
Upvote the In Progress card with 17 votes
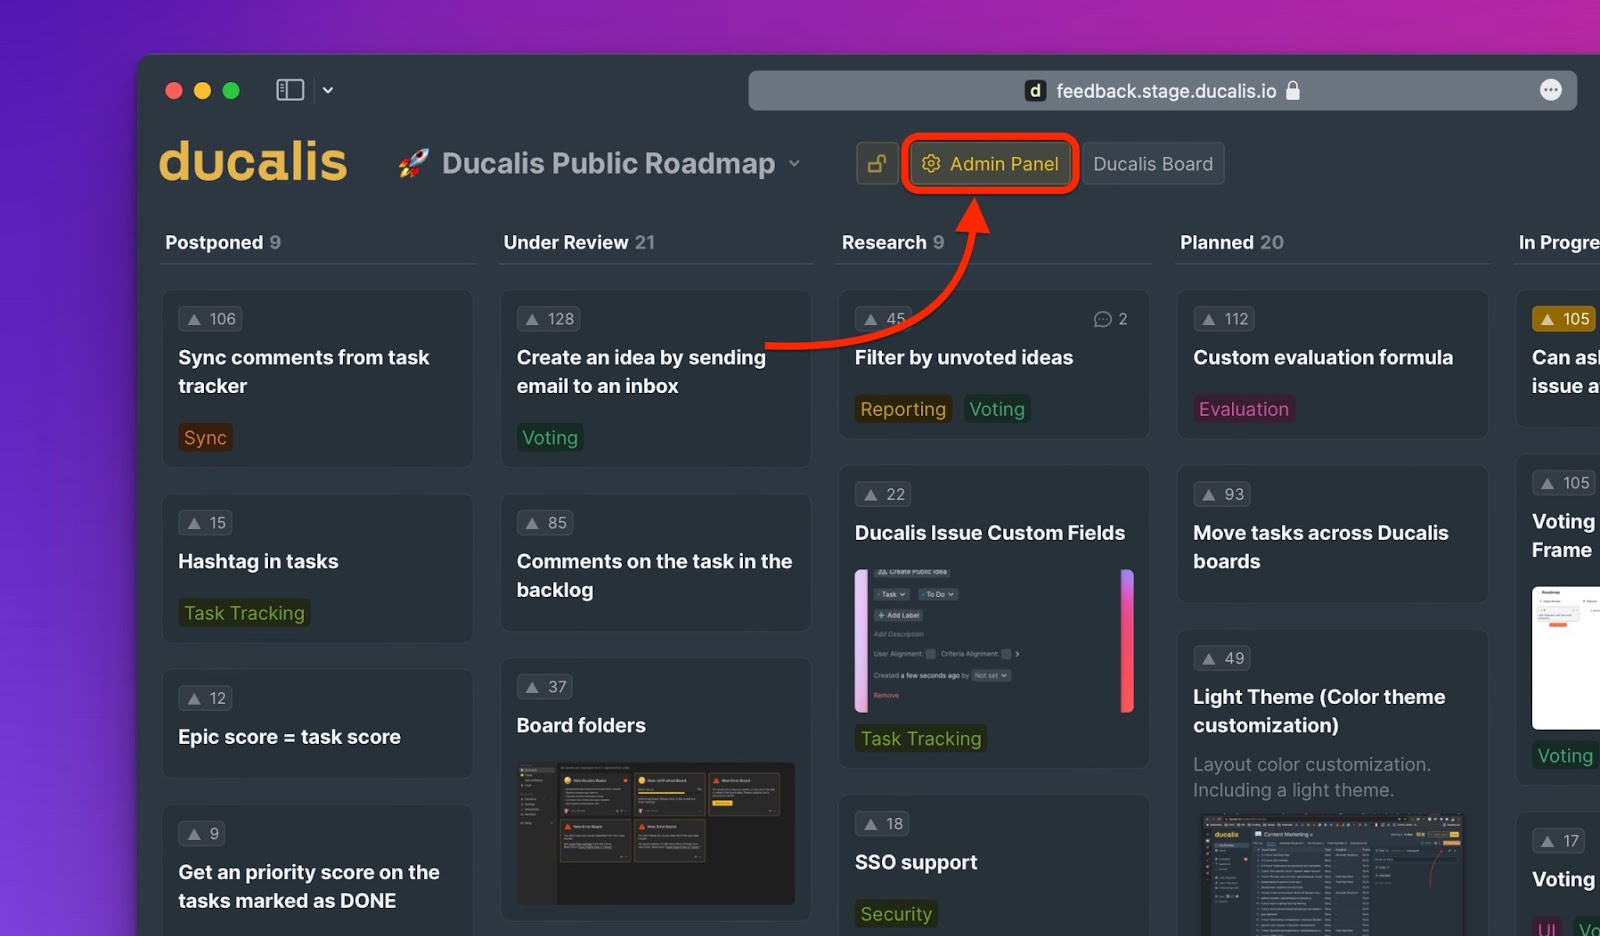click(1560, 841)
